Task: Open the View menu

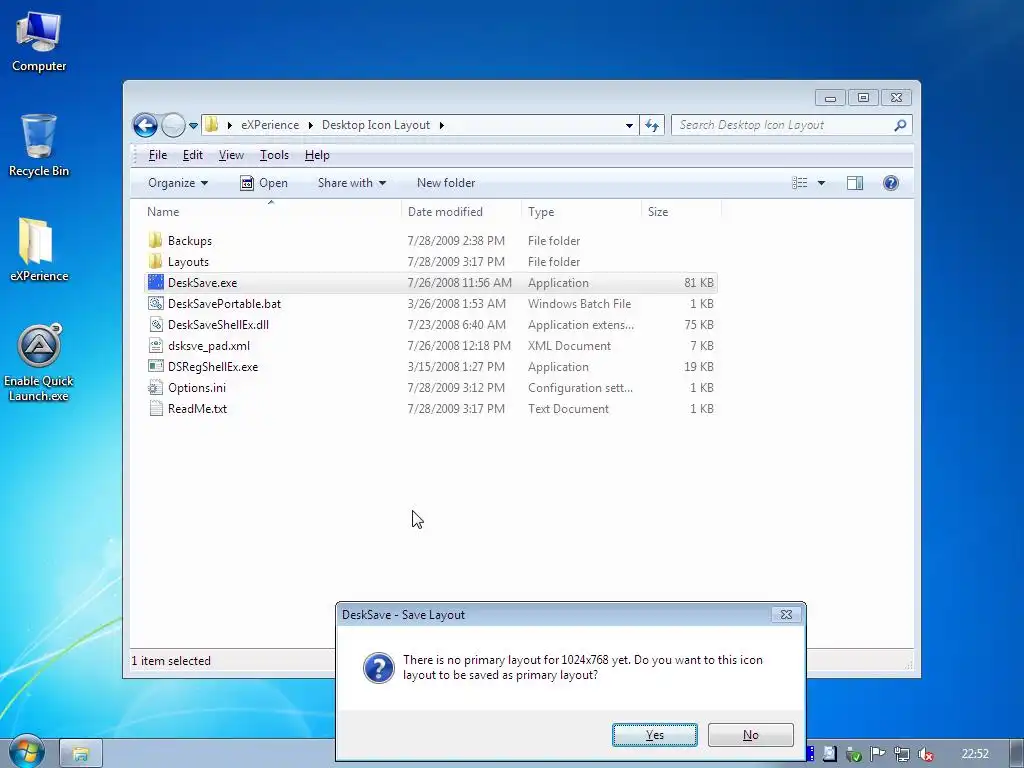Action: pyautogui.click(x=231, y=155)
